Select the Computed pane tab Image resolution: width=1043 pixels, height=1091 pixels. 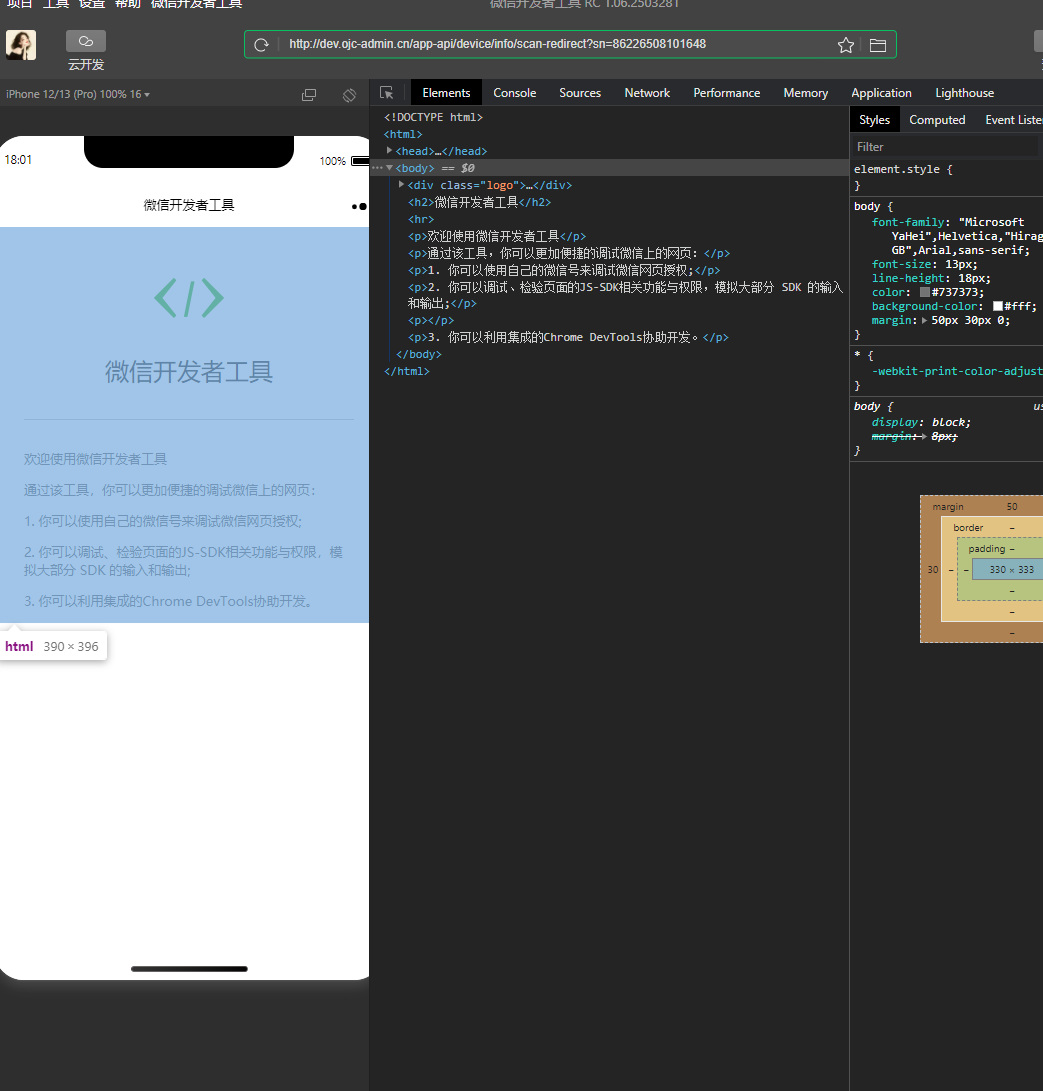pos(937,120)
